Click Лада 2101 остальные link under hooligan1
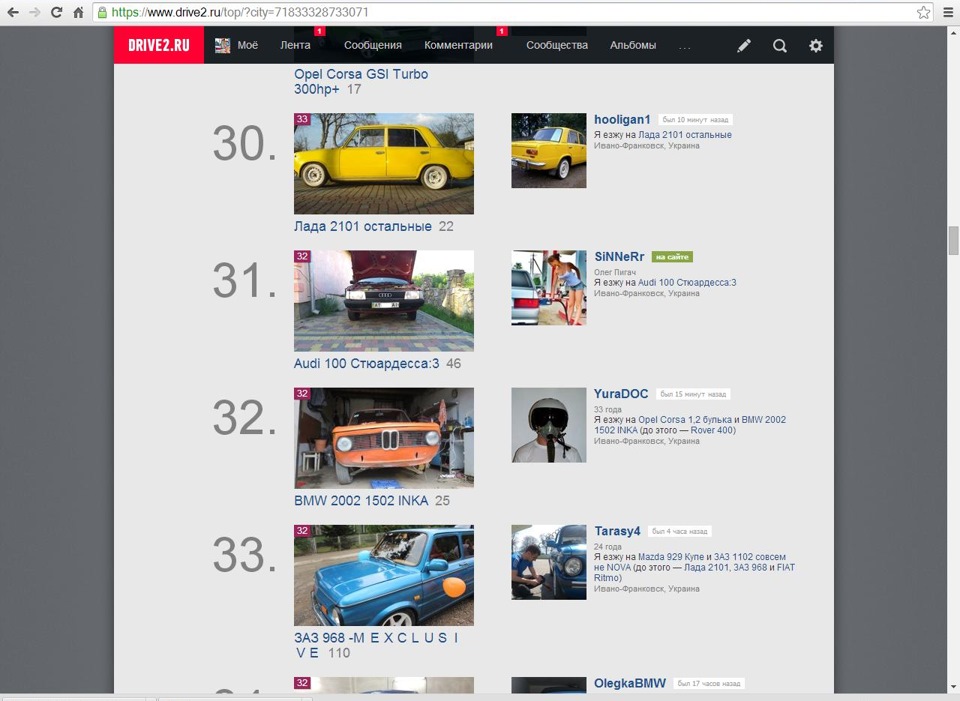This screenshot has width=960, height=701. point(684,135)
